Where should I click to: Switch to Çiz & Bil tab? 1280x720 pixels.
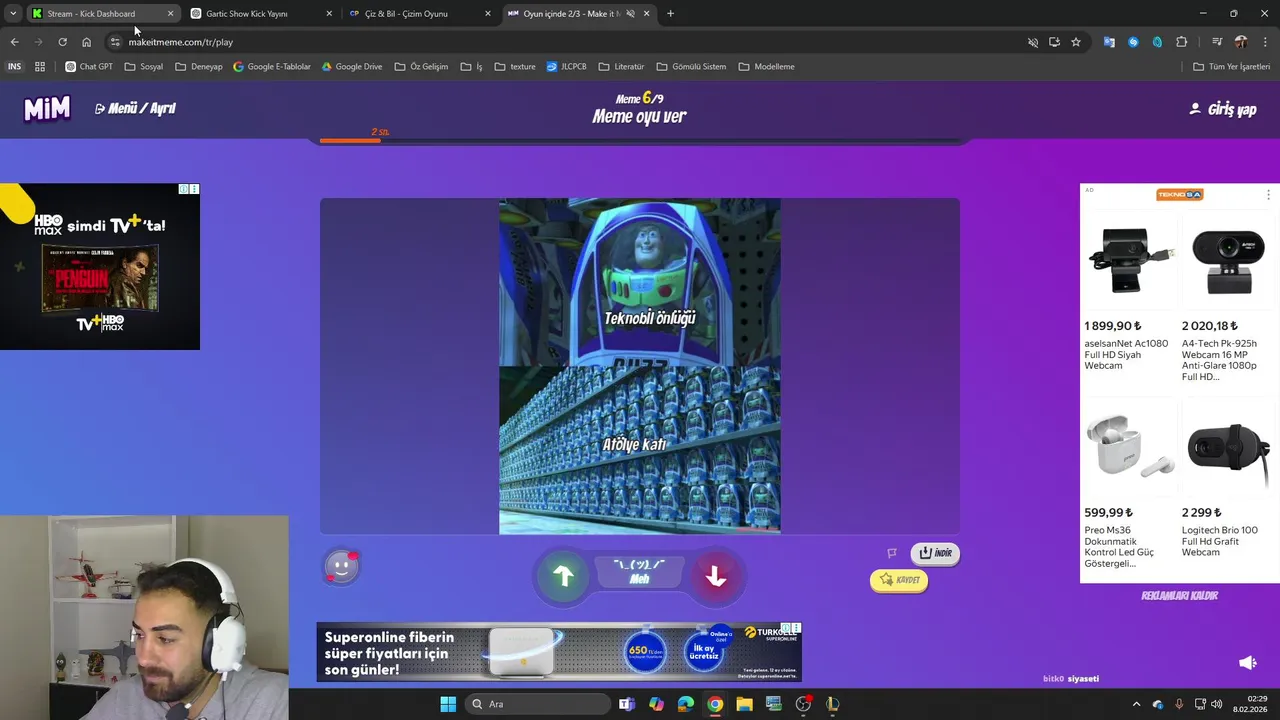coord(417,14)
